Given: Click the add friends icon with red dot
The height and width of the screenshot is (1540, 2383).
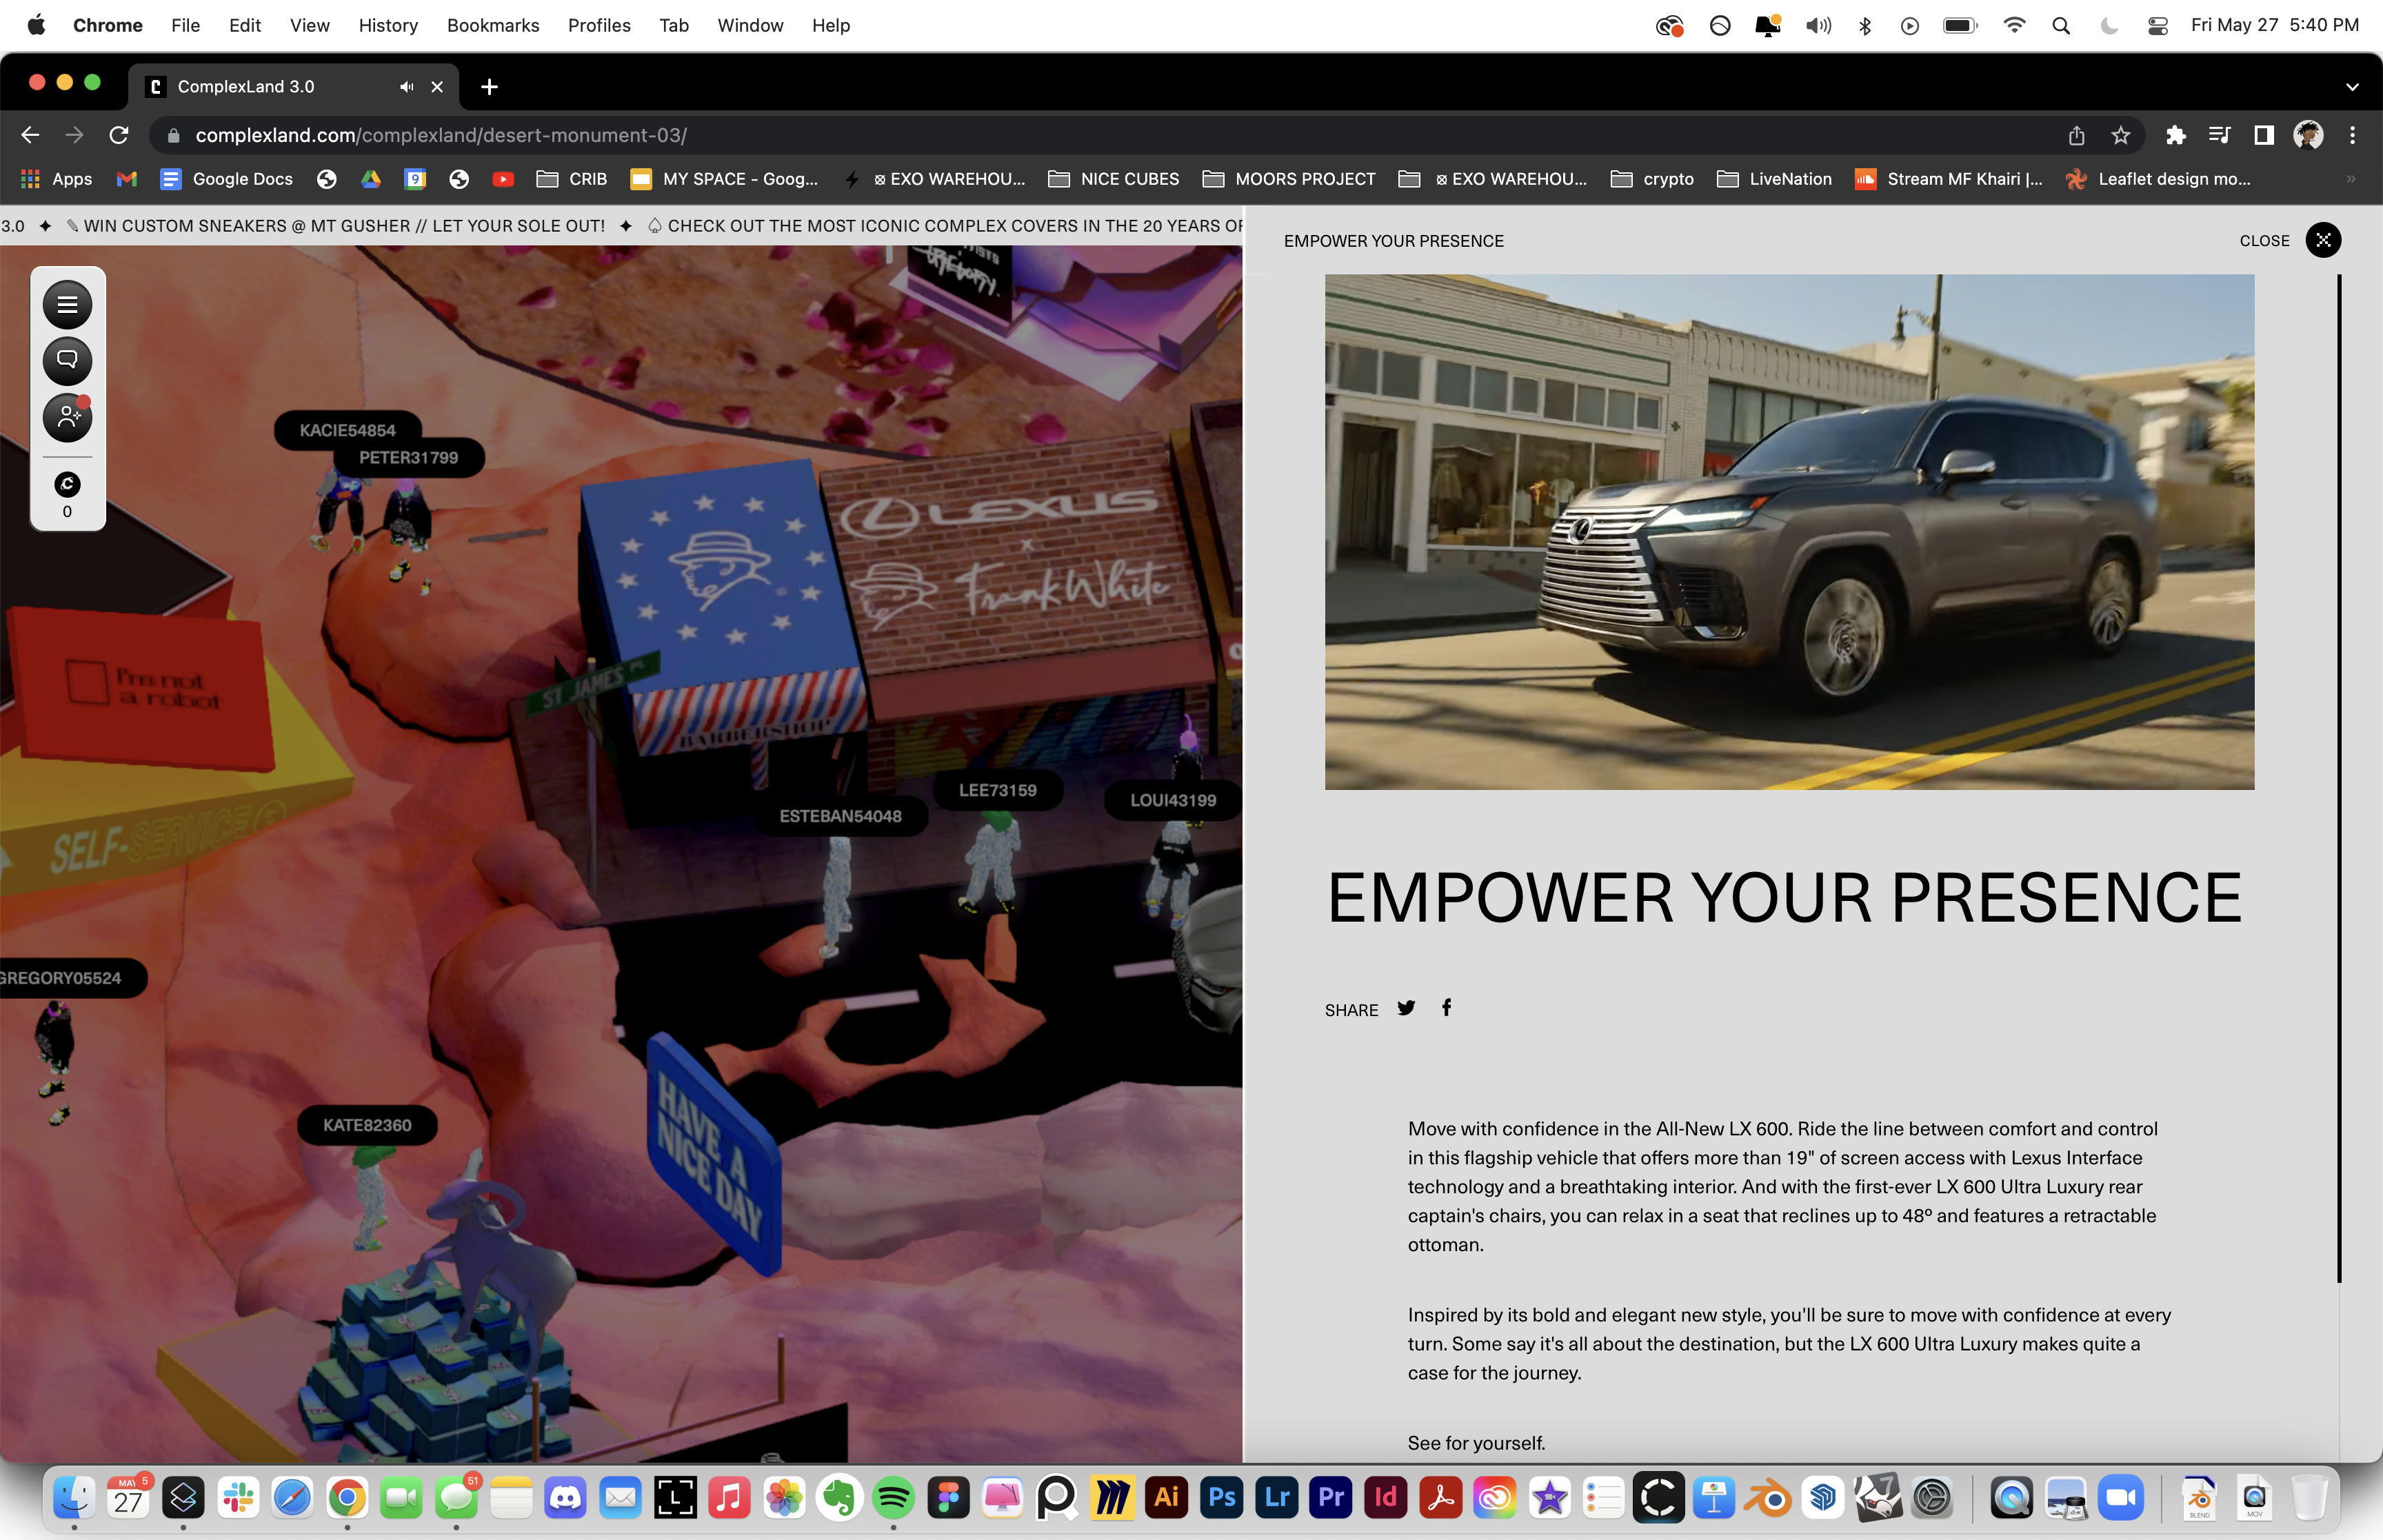Looking at the screenshot, I should (67, 417).
